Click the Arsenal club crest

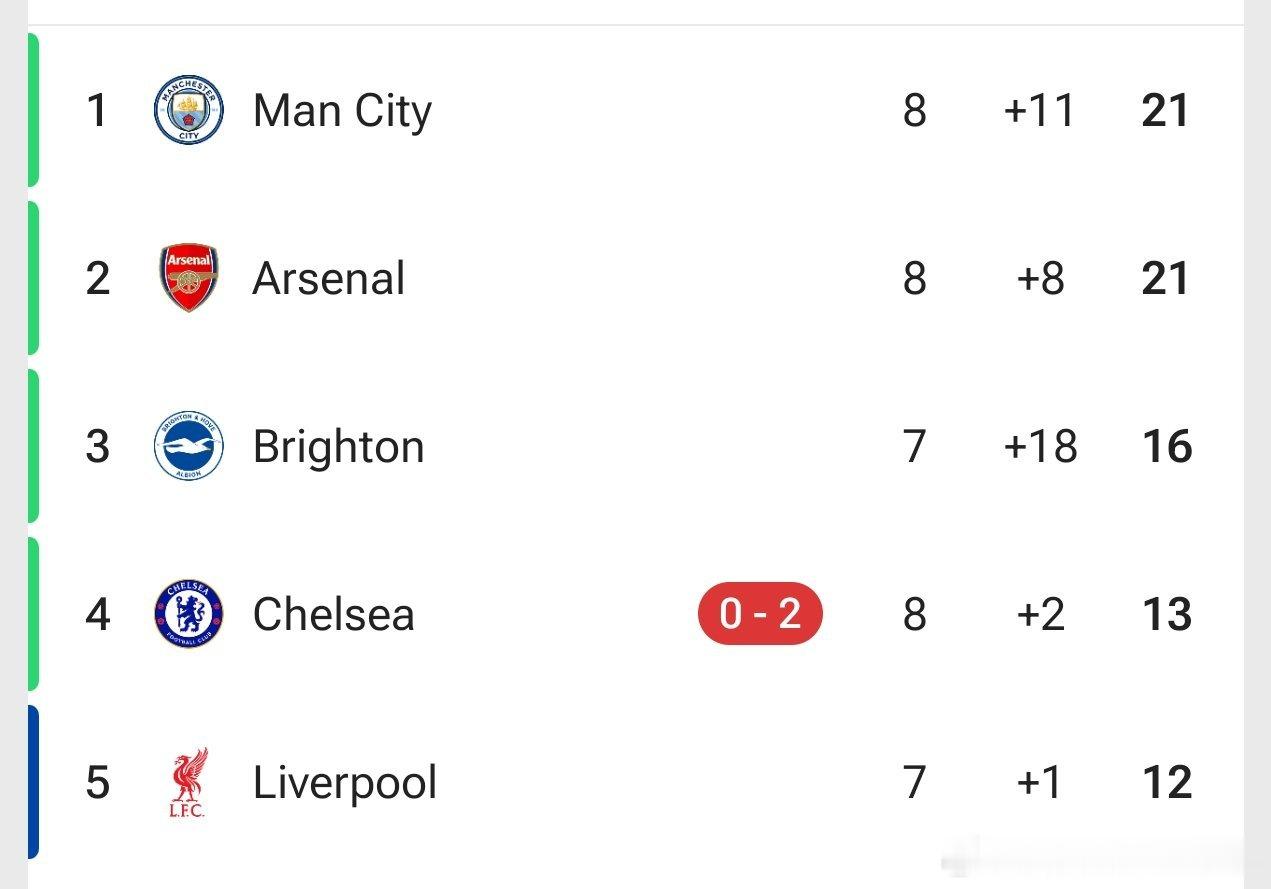click(x=189, y=278)
